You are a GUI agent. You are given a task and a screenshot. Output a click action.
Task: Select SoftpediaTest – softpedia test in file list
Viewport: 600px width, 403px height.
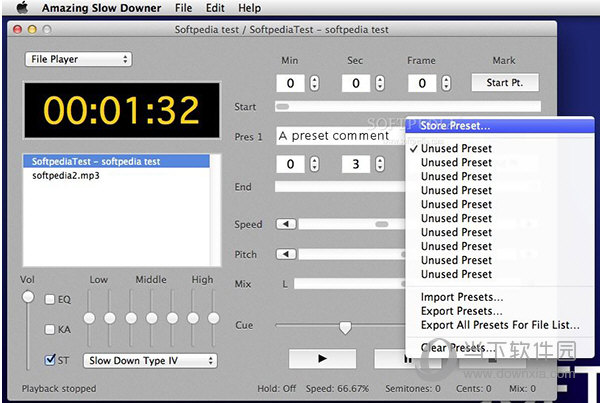[x=116, y=162]
